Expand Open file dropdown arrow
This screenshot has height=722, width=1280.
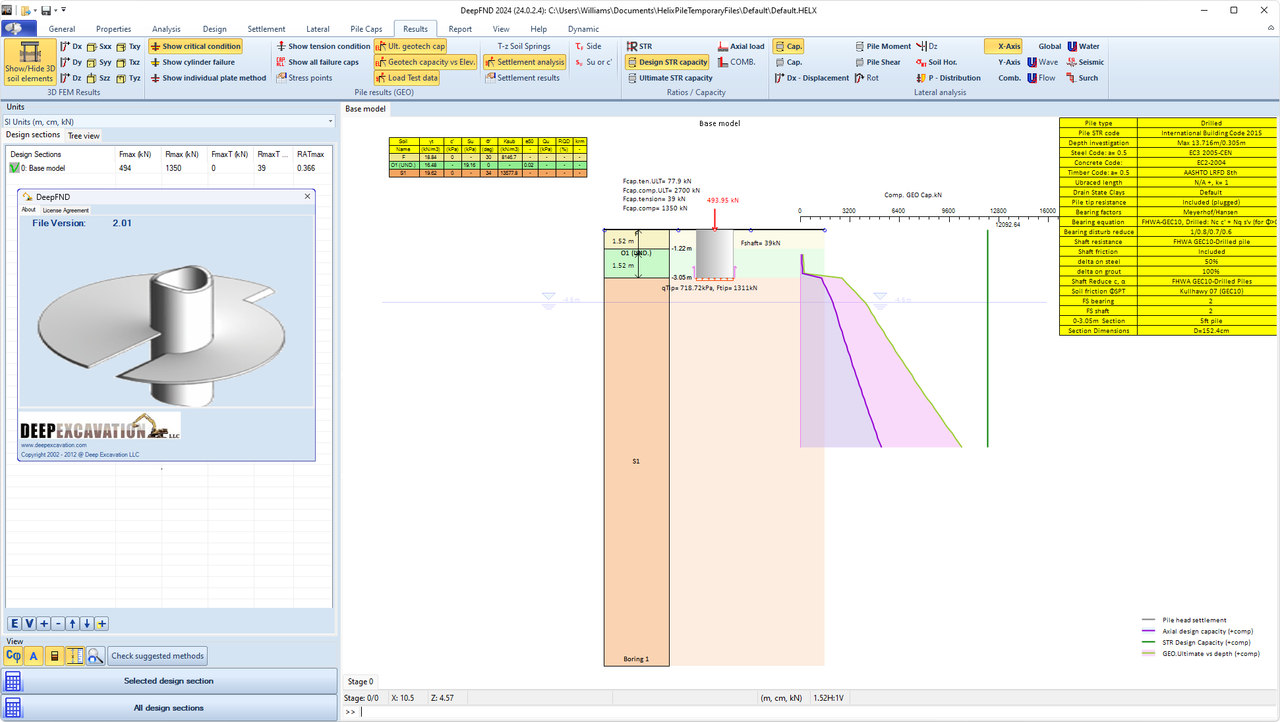(x=36, y=10)
